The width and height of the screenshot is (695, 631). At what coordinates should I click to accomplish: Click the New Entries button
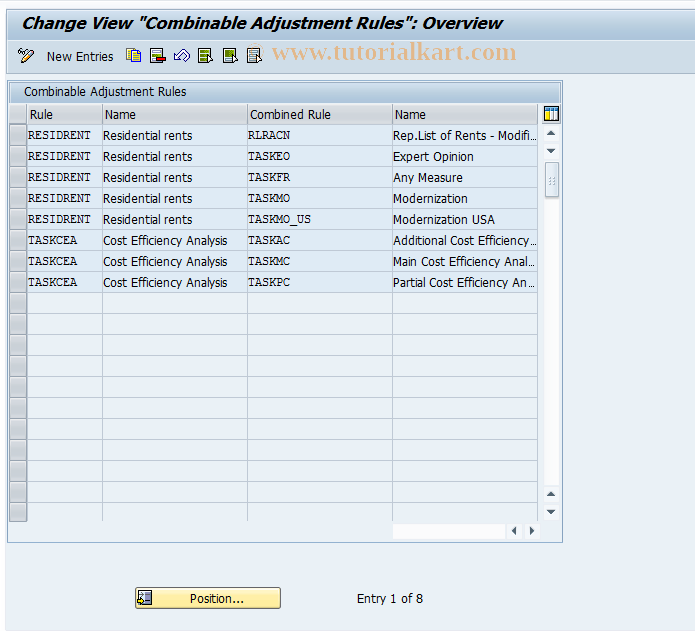click(80, 57)
